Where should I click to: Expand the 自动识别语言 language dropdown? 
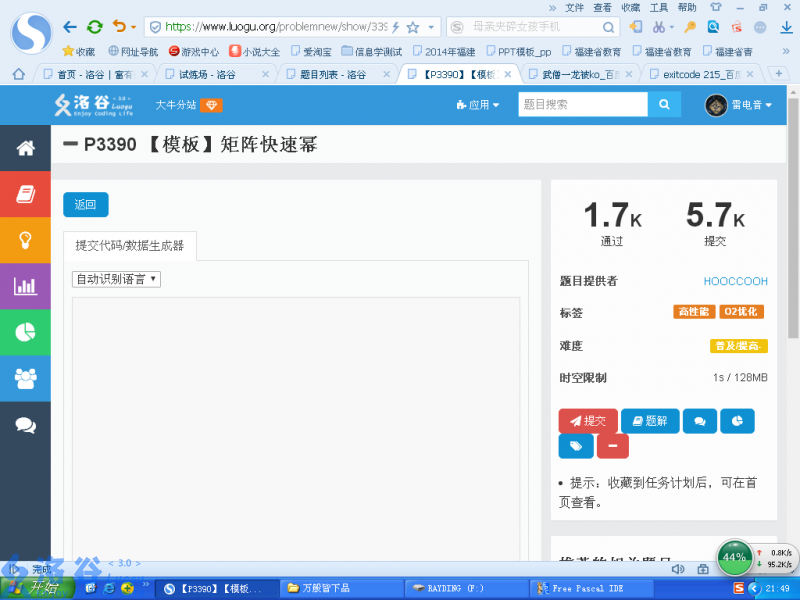[116, 279]
